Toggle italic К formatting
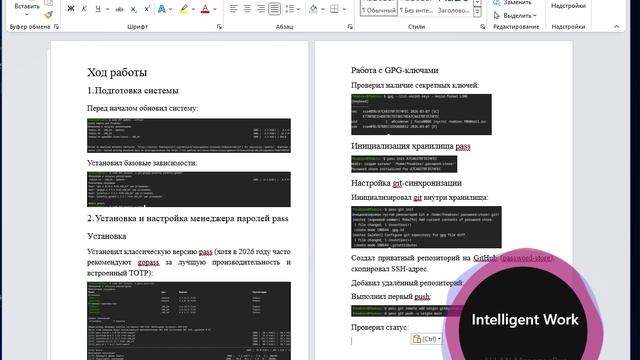The height and width of the screenshot is (360, 640). (84, 9)
